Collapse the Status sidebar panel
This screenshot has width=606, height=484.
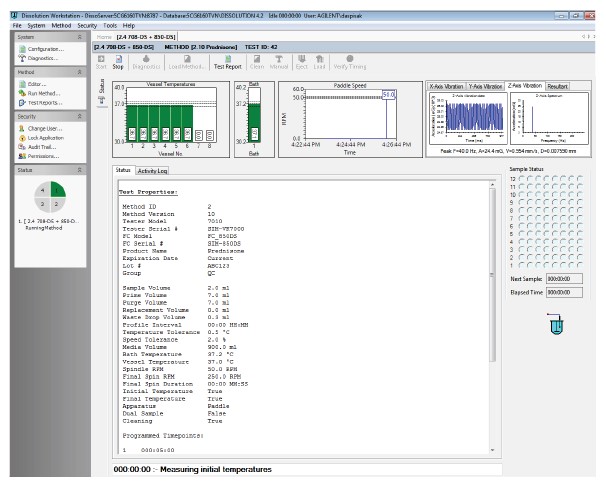pos(79,170)
